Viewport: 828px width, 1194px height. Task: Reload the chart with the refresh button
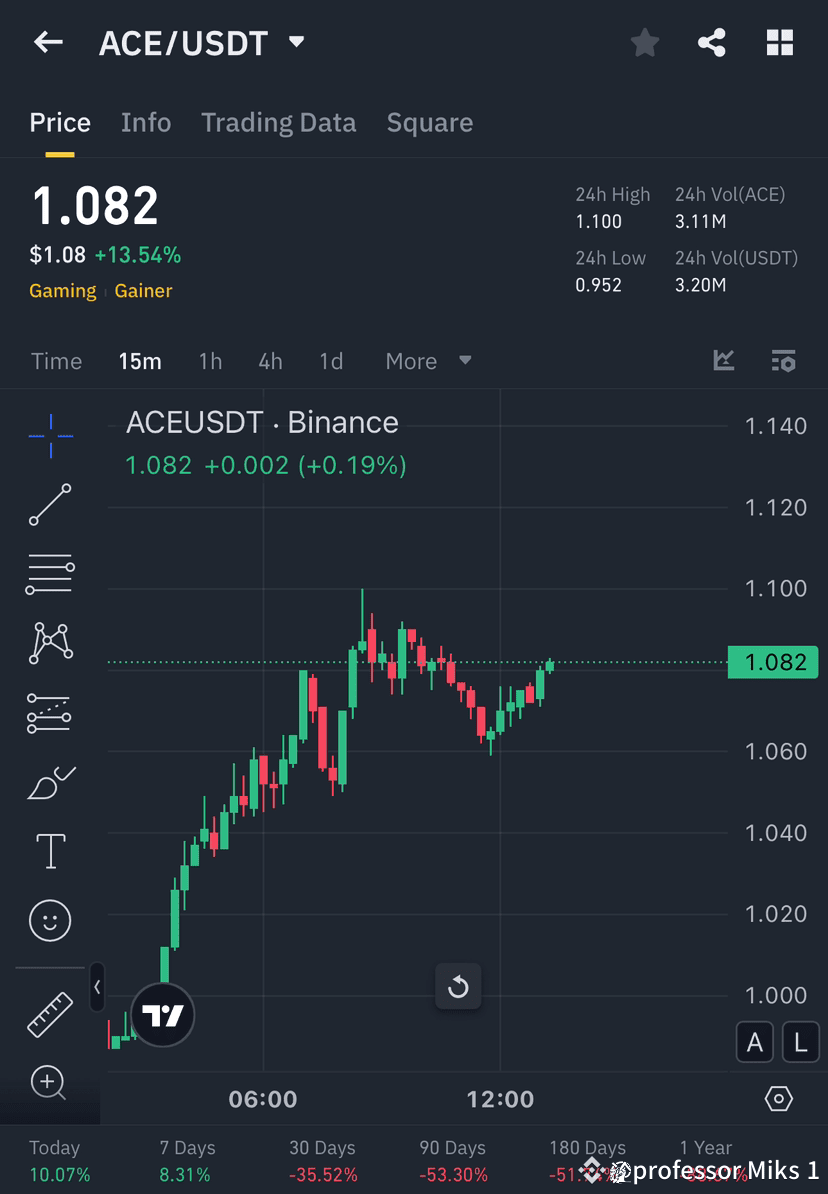click(x=458, y=986)
